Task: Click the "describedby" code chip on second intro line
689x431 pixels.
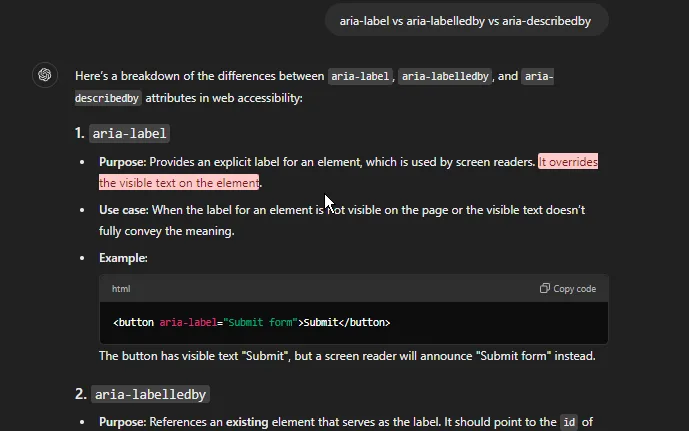Action: pyautogui.click(x=107, y=98)
